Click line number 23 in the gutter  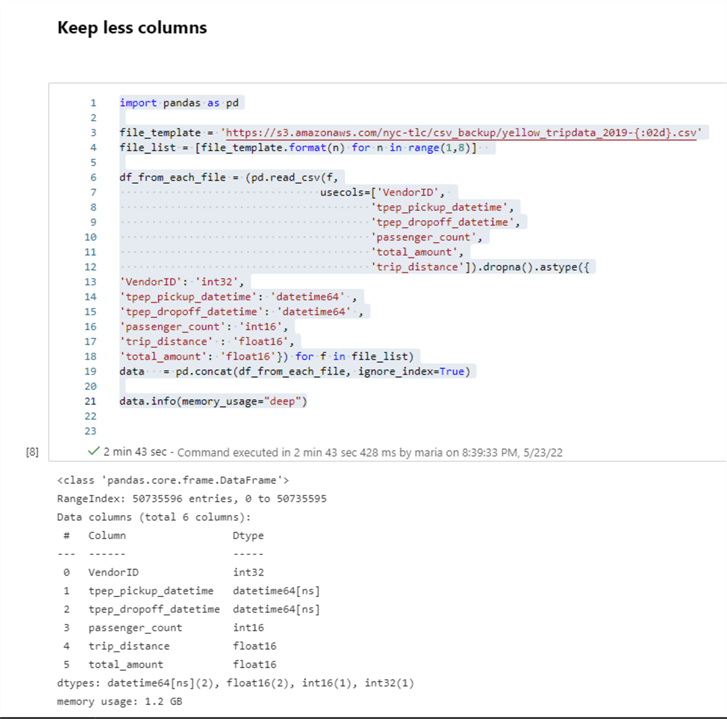point(90,431)
